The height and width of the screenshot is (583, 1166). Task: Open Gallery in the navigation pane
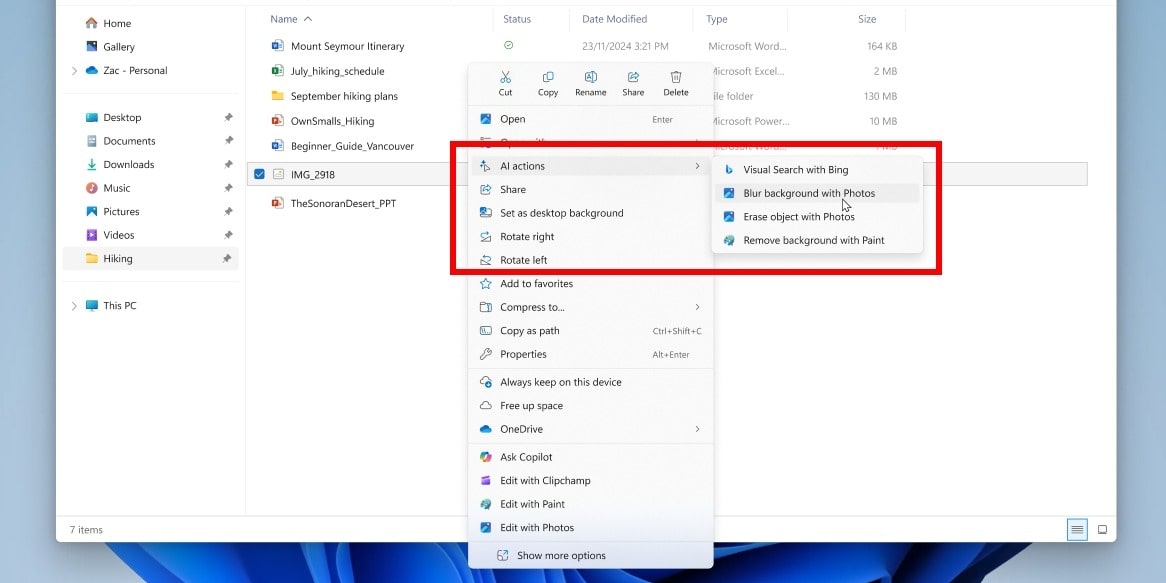pyautogui.click(x=118, y=47)
